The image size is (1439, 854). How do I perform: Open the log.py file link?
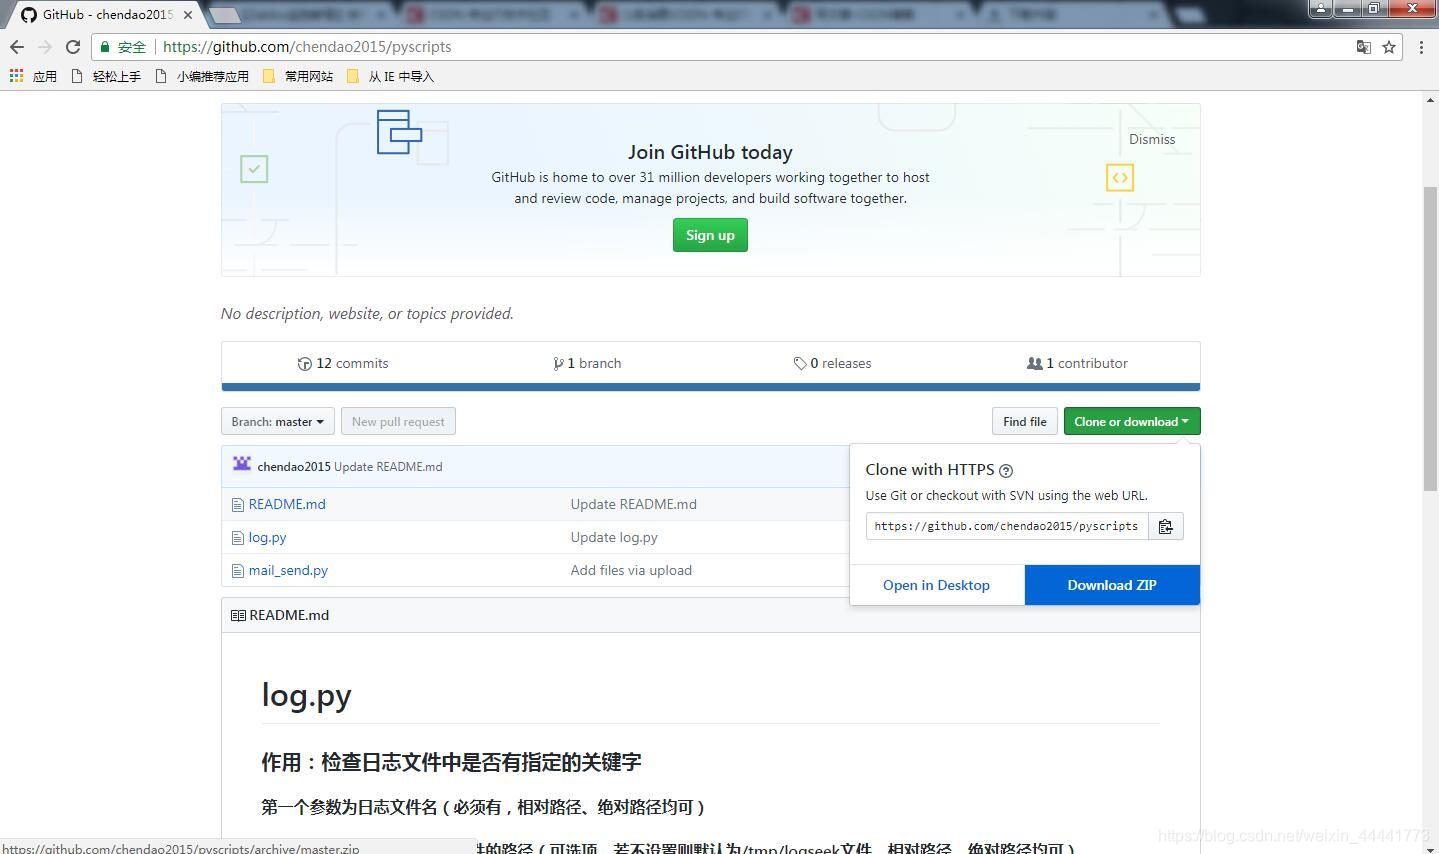pyautogui.click(x=267, y=538)
